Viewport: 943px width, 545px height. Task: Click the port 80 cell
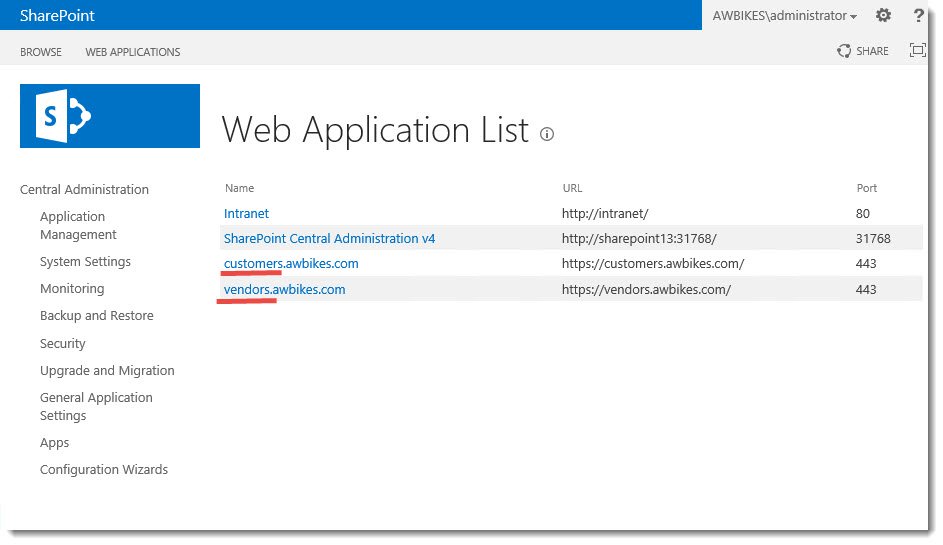coord(863,214)
